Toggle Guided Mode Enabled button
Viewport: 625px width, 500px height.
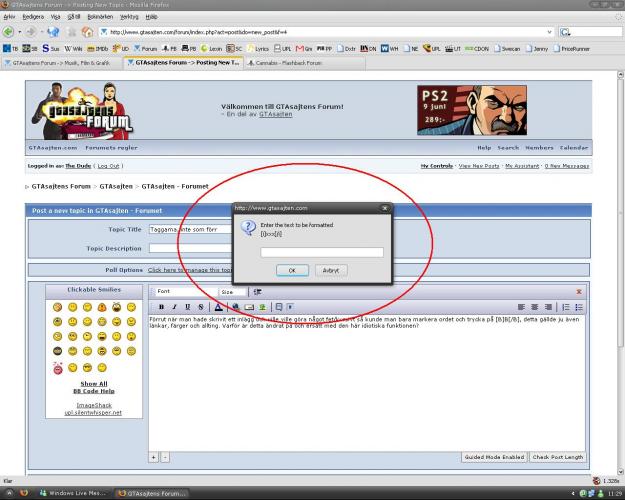[x=493, y=457]
